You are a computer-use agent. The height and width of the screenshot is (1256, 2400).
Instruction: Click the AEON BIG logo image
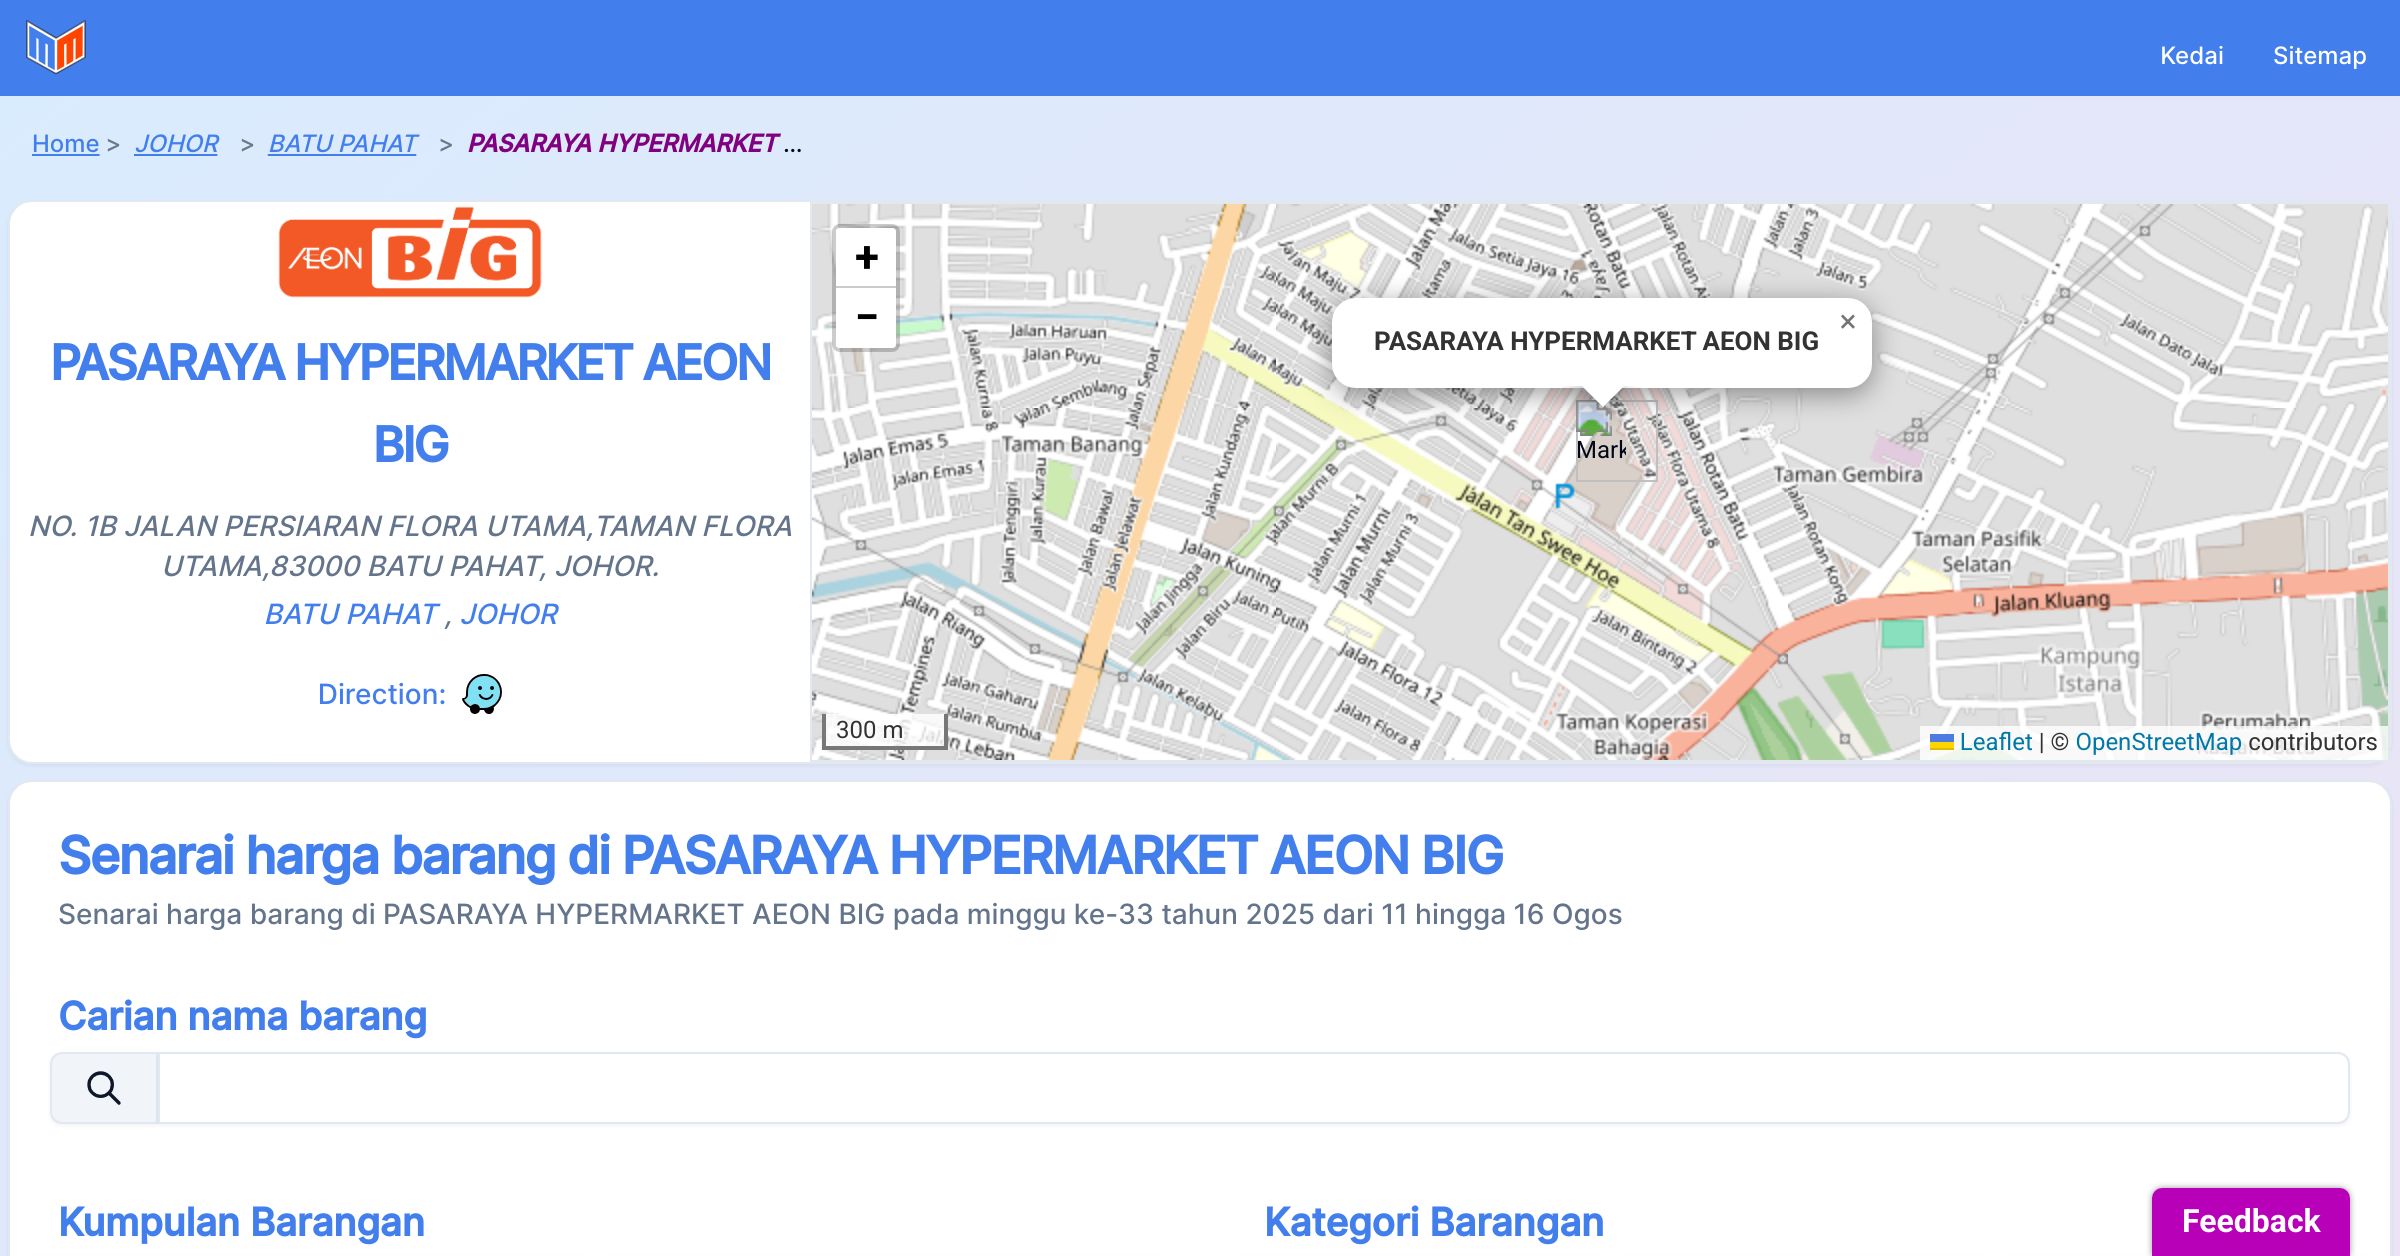point(410,254)
